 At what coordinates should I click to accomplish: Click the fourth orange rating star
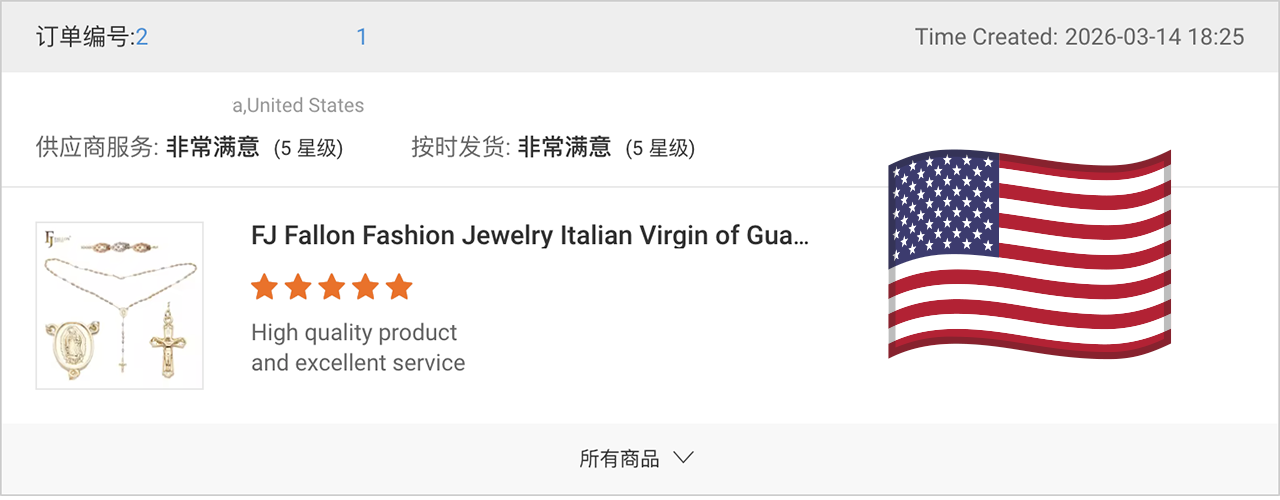(x=366, y=287)
